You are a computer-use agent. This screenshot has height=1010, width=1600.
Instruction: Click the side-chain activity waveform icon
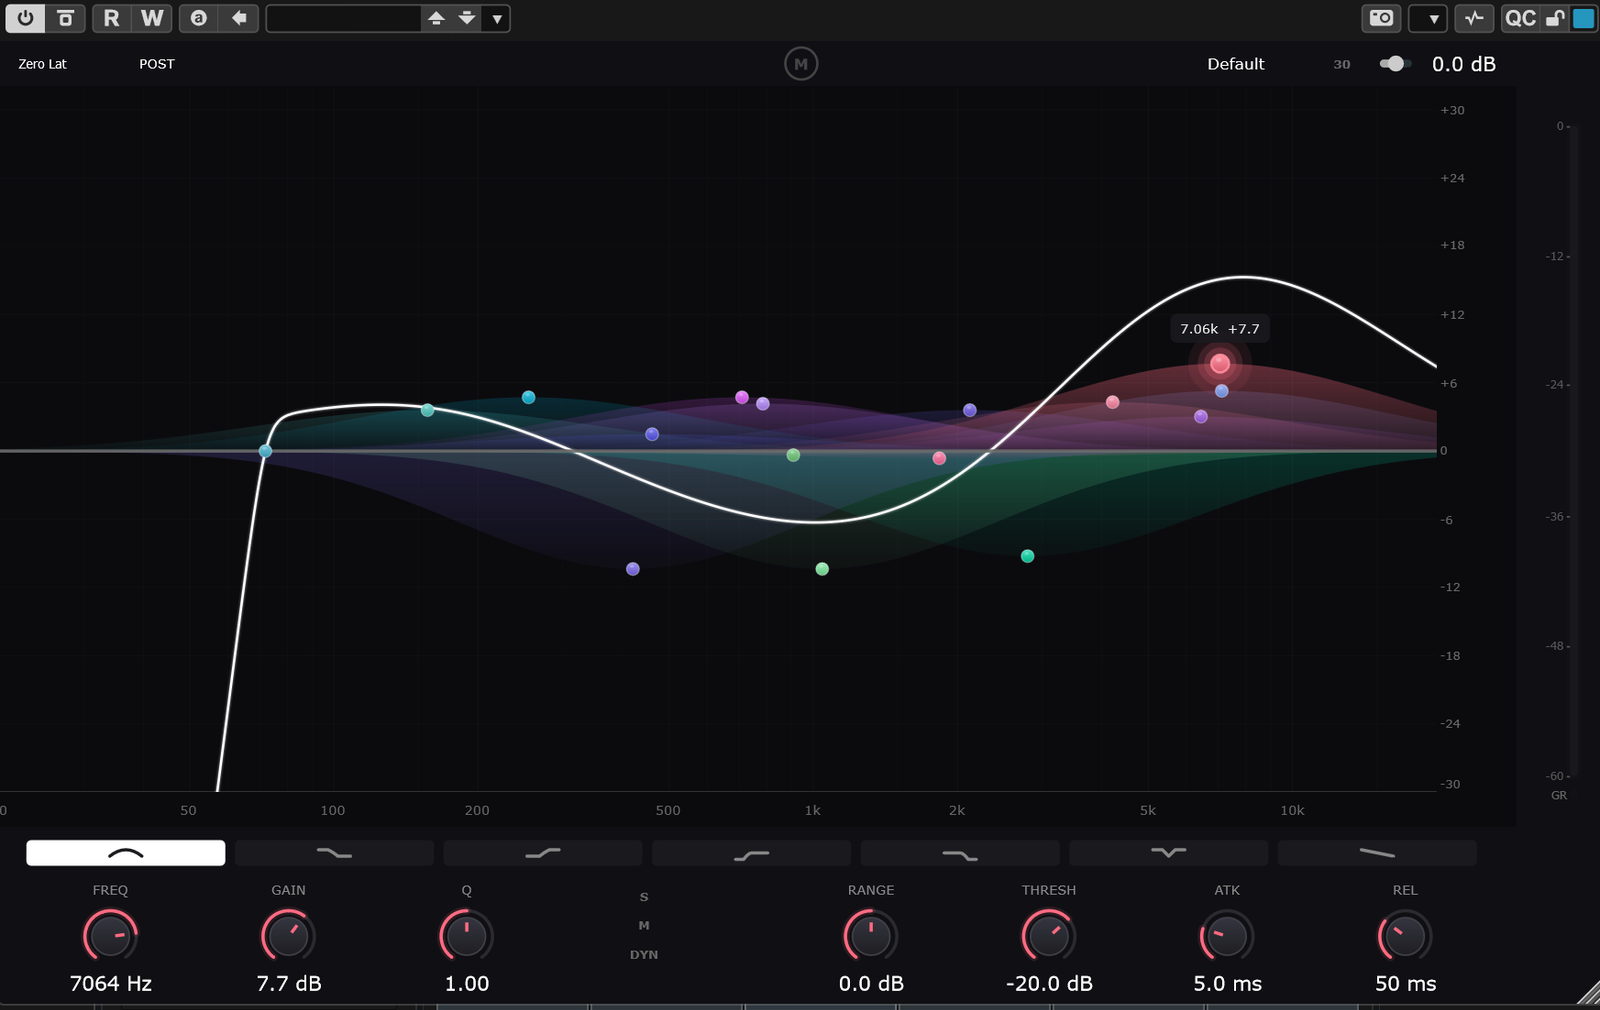pos(1474,18)
